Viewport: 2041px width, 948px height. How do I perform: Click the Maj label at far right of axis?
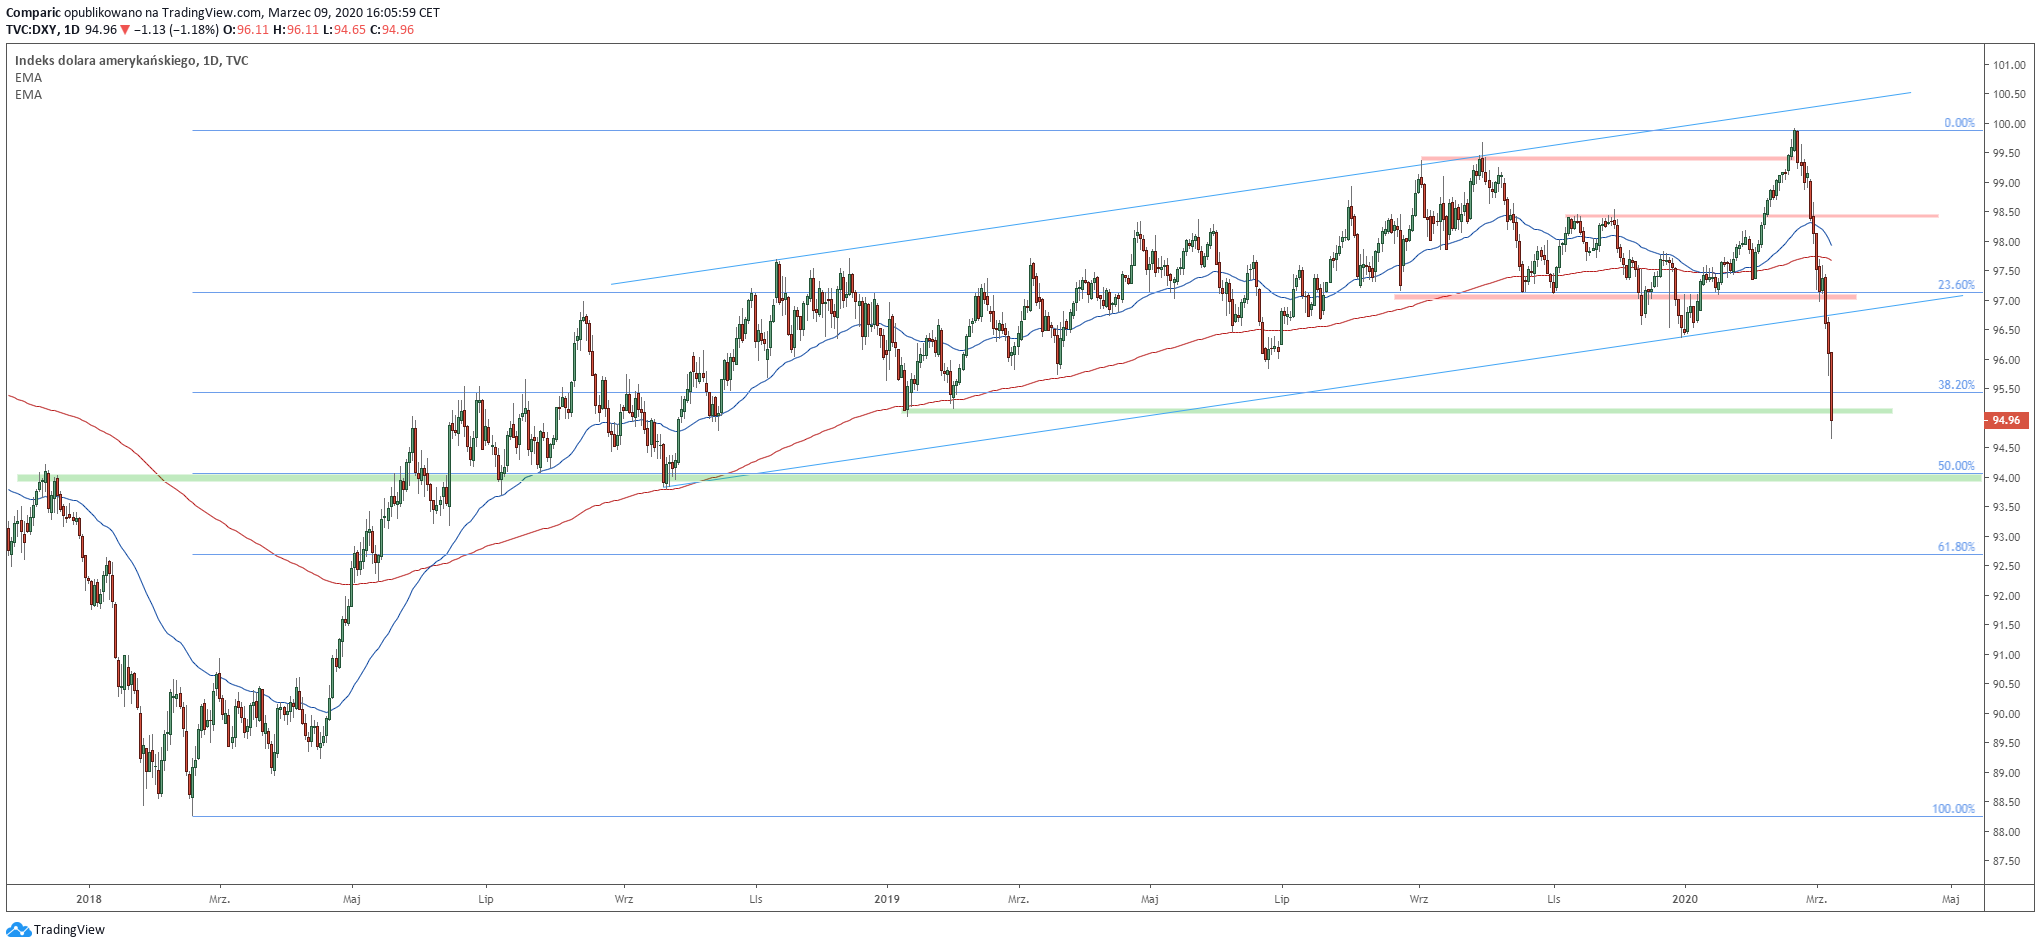1950,899
